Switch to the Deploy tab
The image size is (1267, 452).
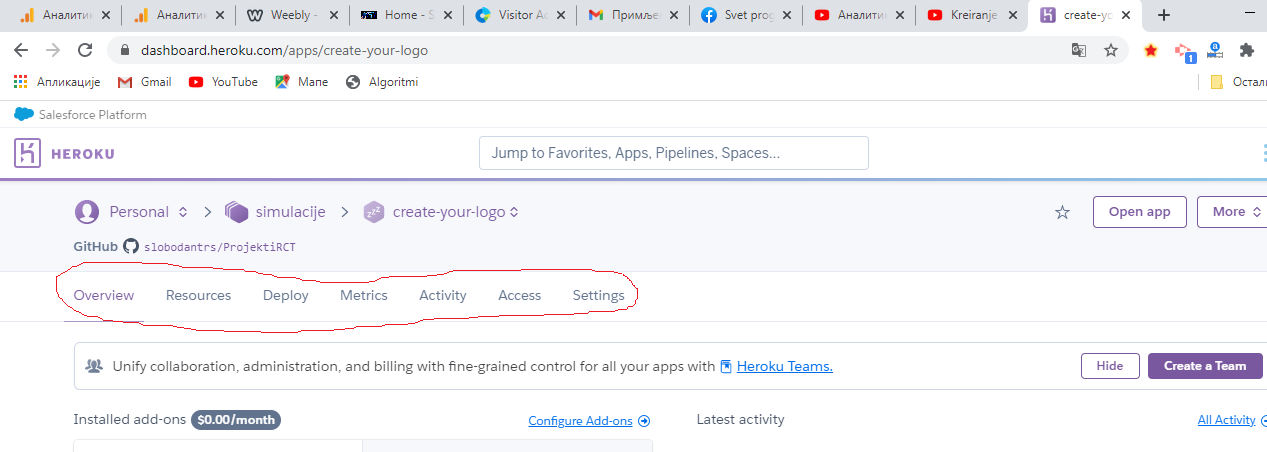286,295
